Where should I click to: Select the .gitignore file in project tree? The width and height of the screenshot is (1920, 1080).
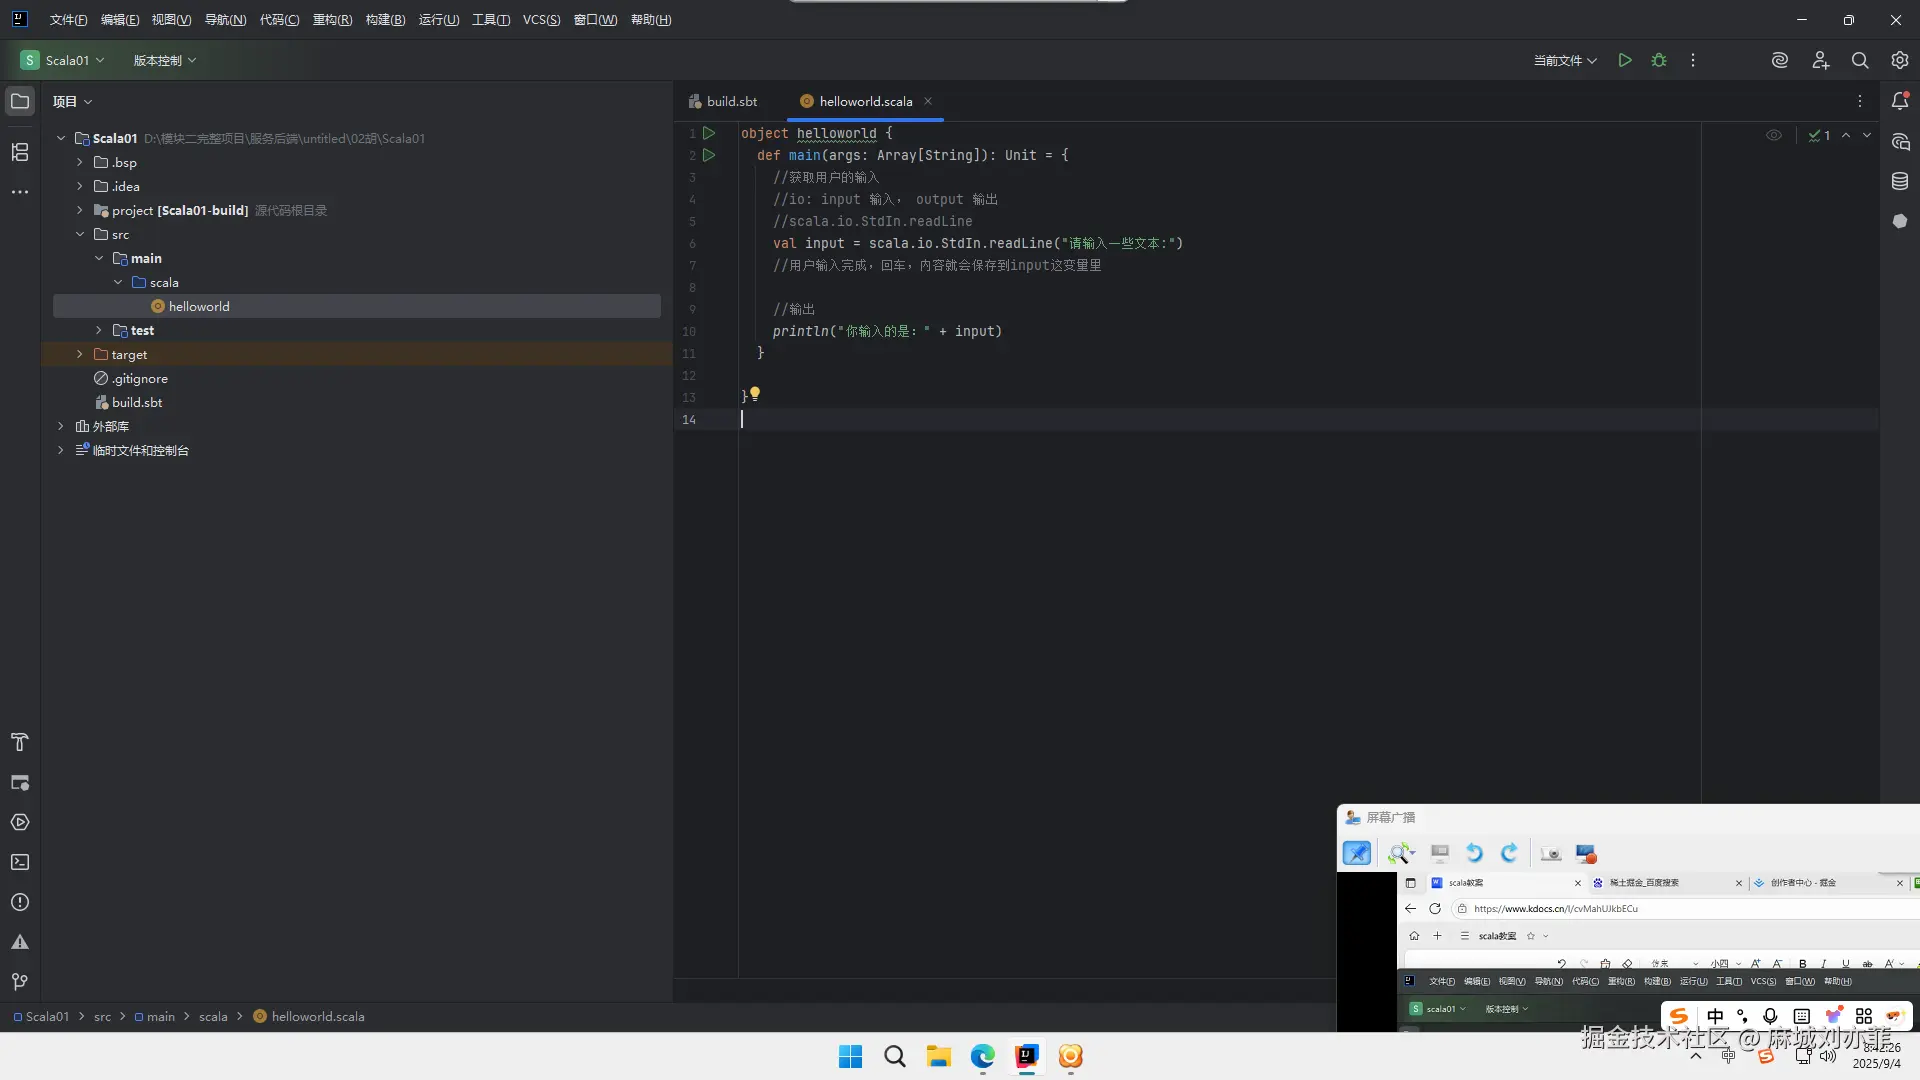pos(140,378)
